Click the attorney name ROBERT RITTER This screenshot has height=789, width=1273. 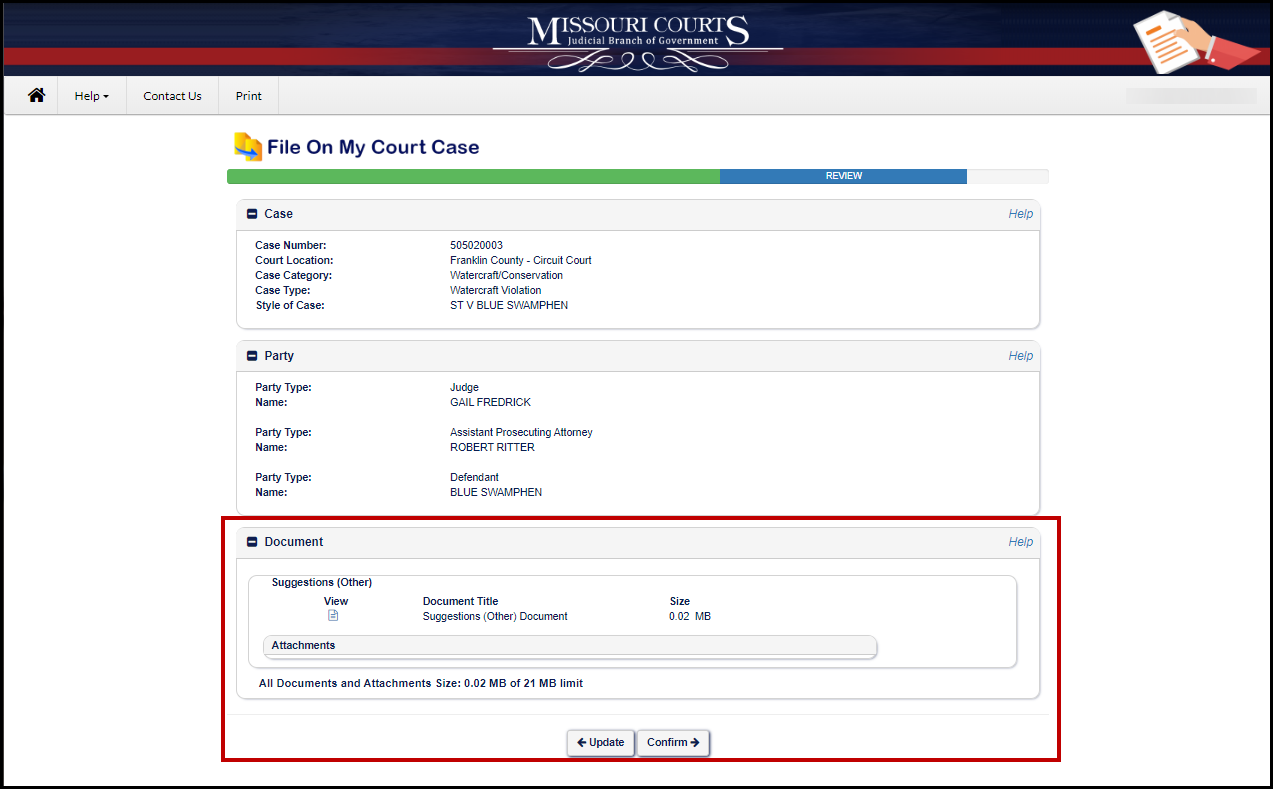[x=492, y=447]
